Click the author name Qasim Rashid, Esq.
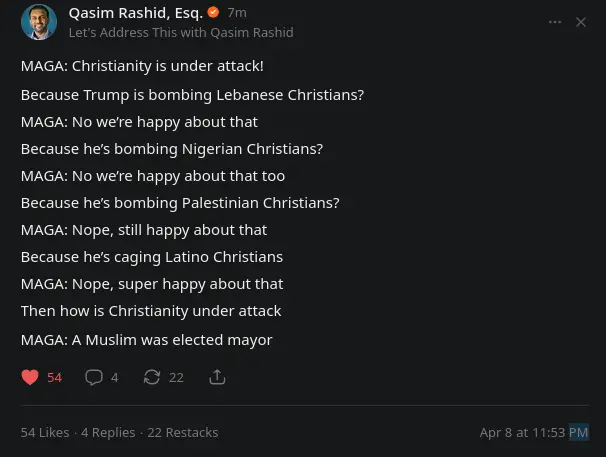Image resolution: width=606 pixels, height=457 pixels. coord(135,13)
